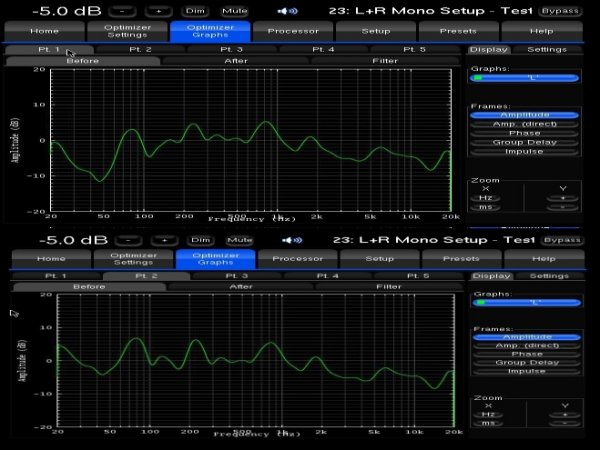Toggle Dim in the lower window
Viewport: 600px width, 450px height.
click(x=201, y=240)
